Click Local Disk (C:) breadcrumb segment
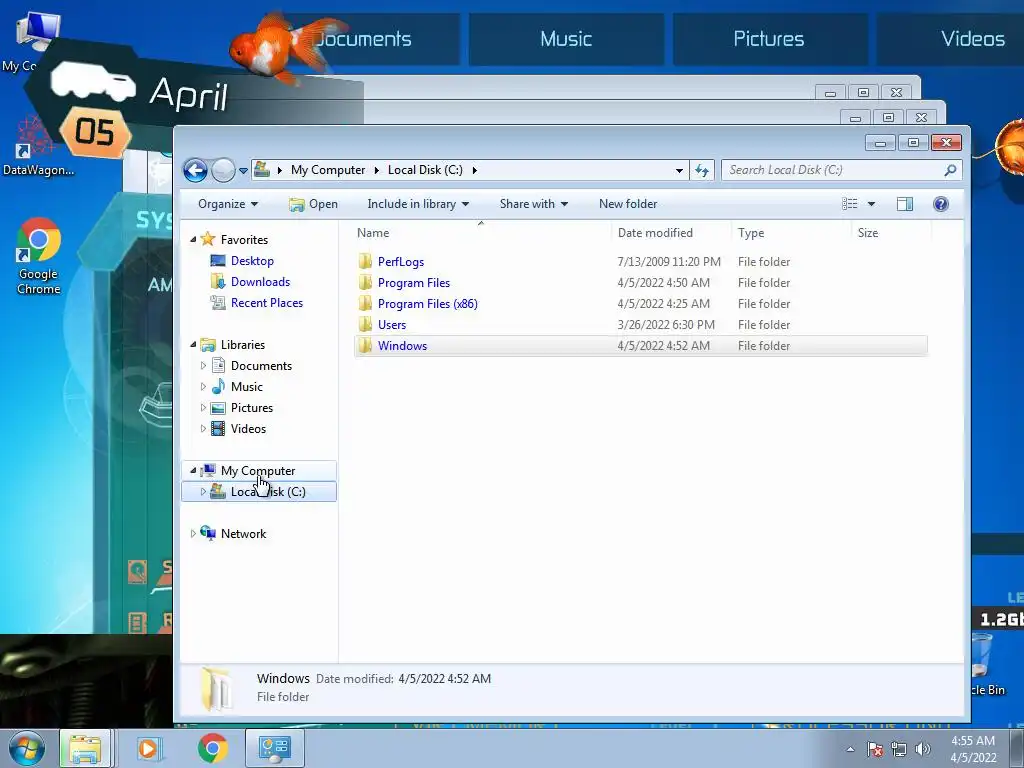 (x=425, y=170)
